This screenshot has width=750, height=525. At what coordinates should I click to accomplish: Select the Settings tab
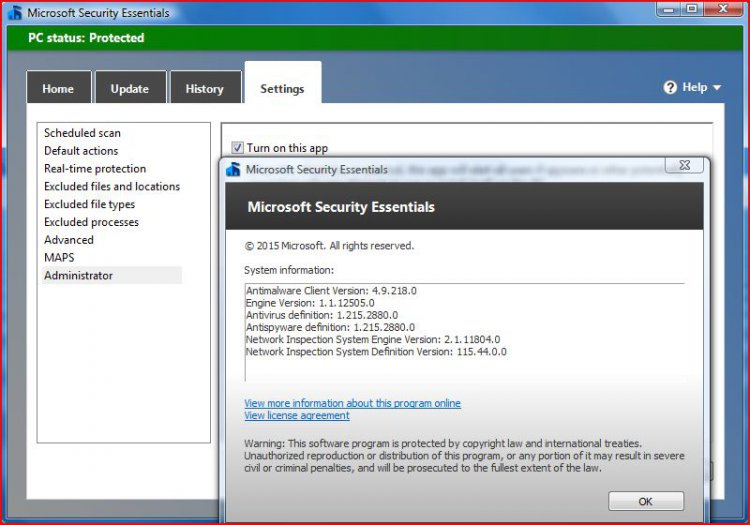point(282,83)
